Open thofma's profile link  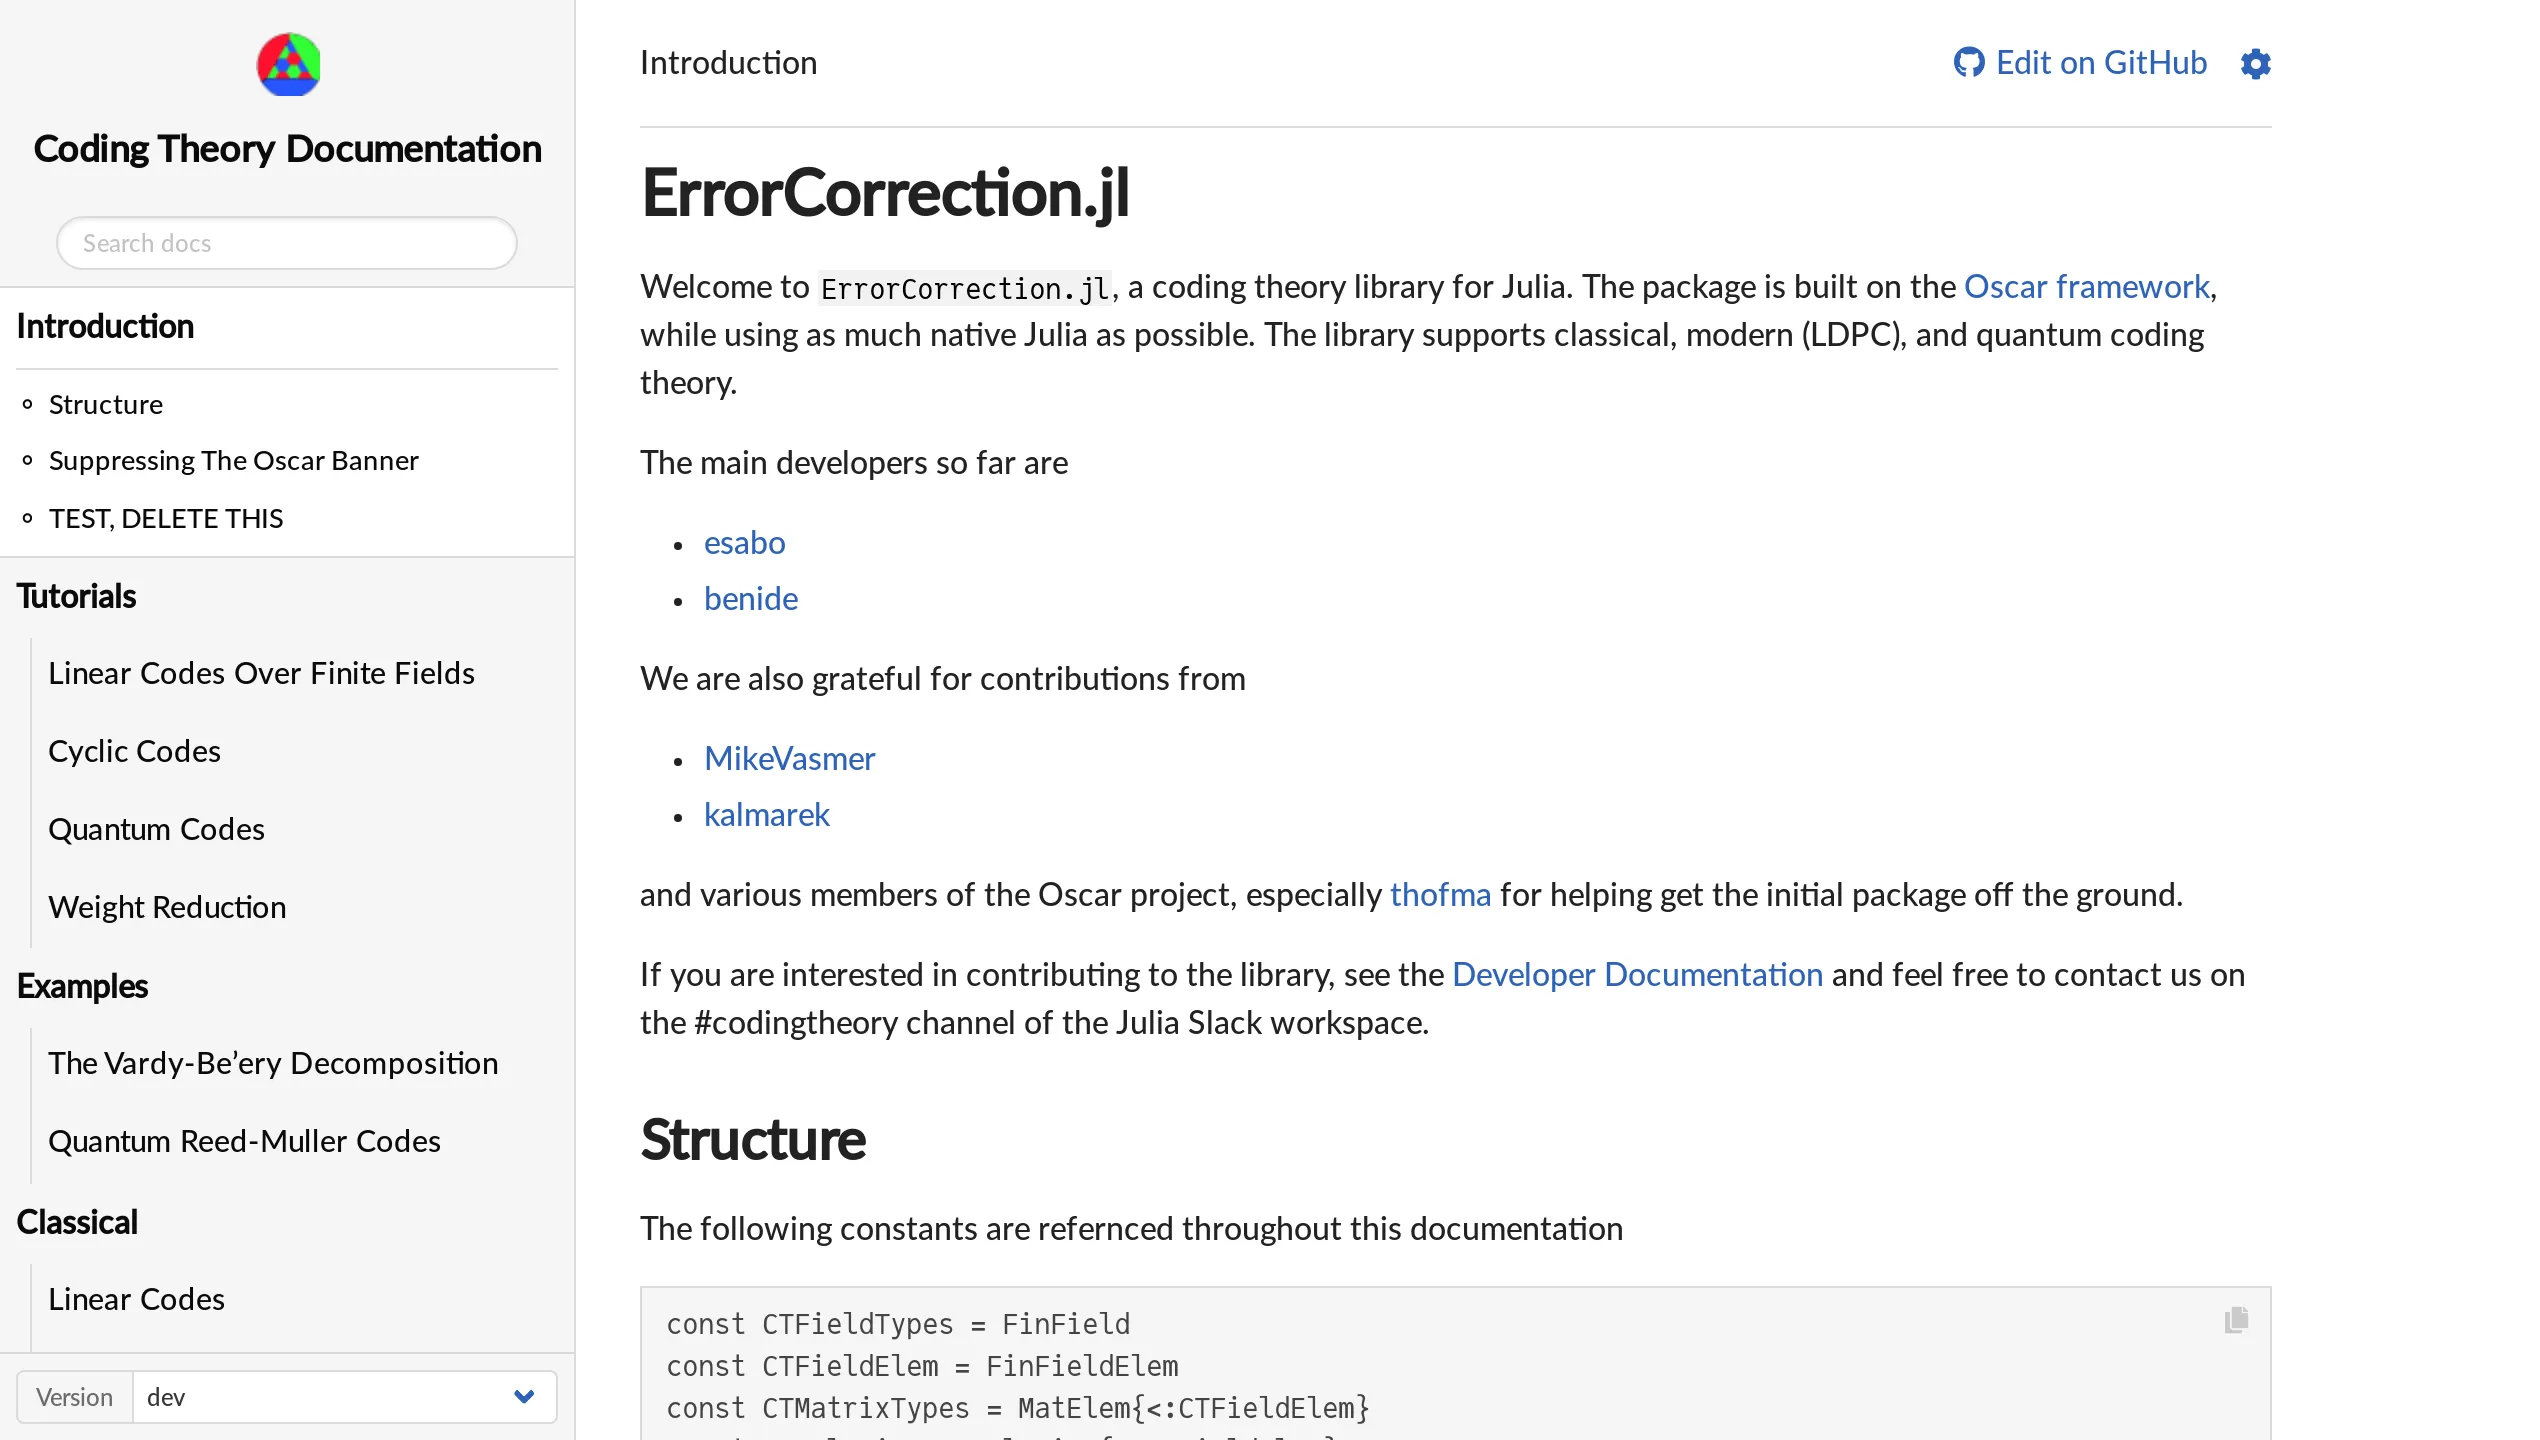1439,893
